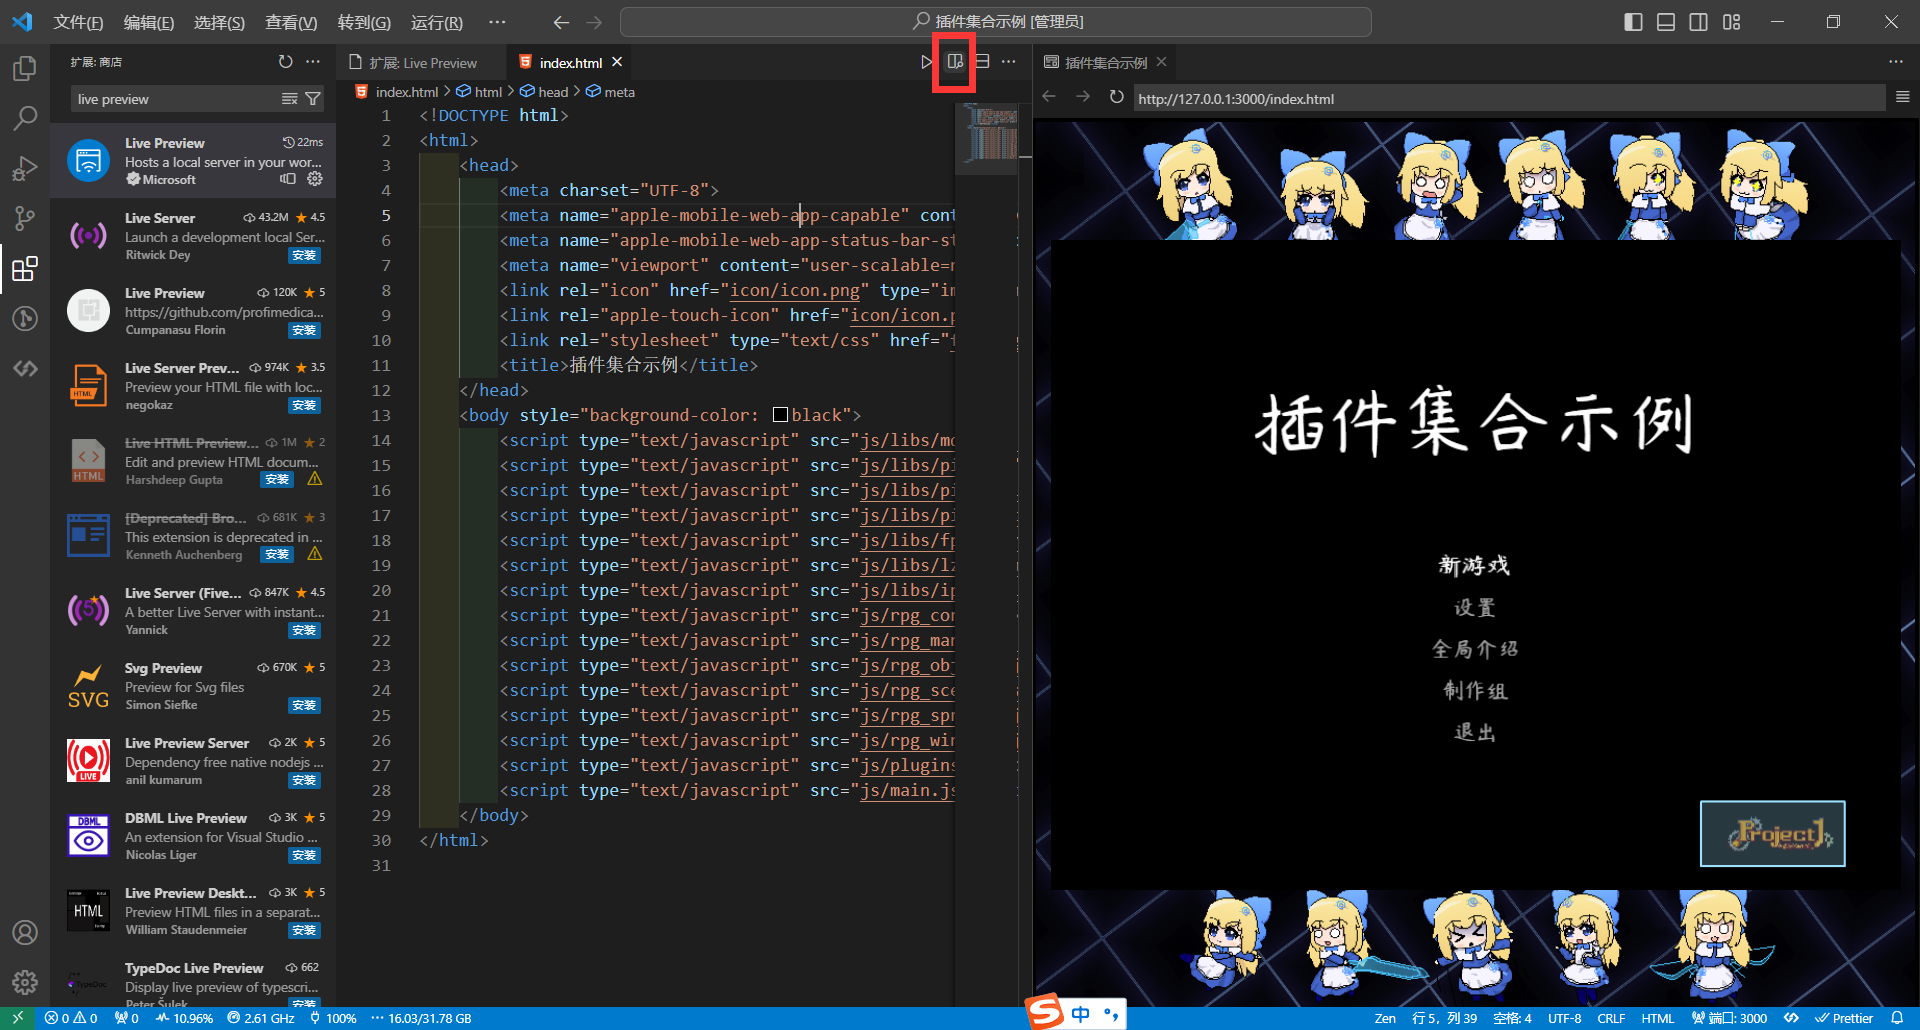Screen dimensions: 1920x1030
Task: Go forward in the preview browser
Action: [1083, 97]
